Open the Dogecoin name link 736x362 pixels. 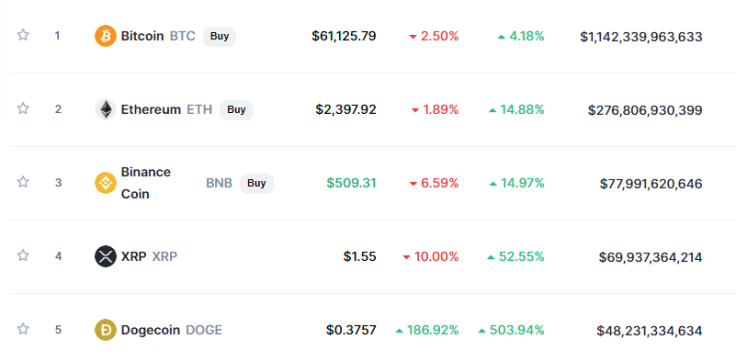point(150,330)
